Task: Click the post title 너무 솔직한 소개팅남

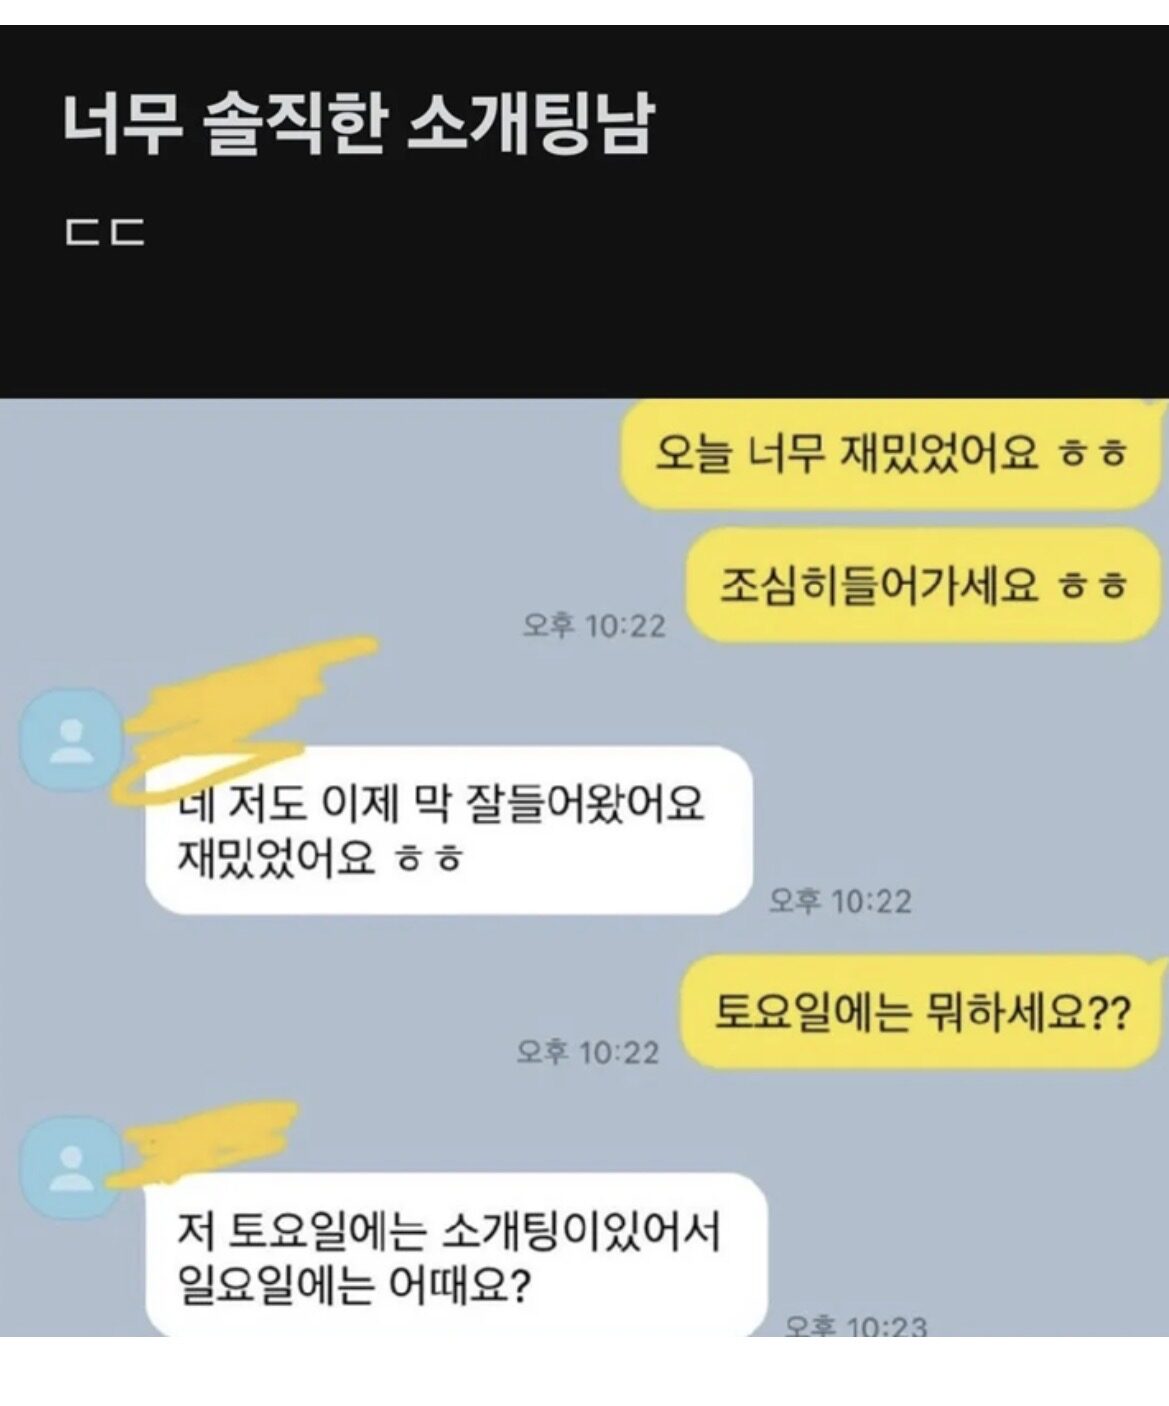Action: tap(359, 125)
